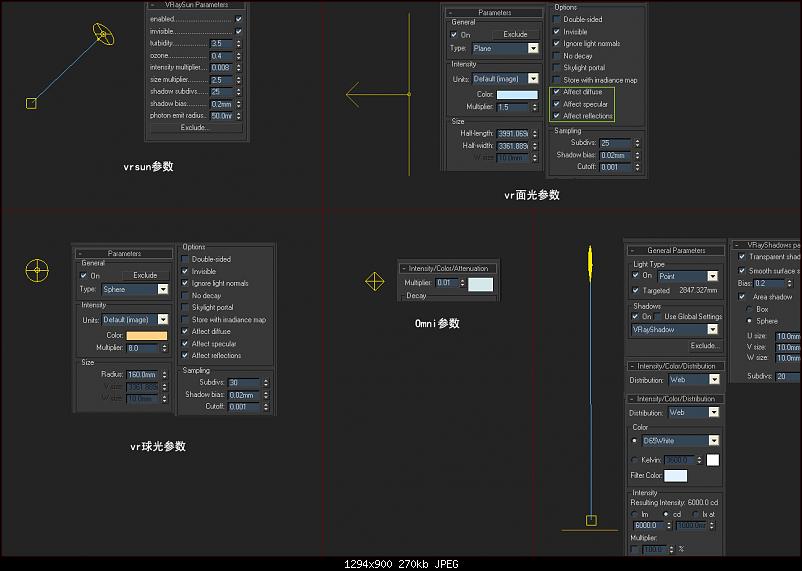Open the Filter Color swatch
This screenshot has width=802, height=571.
676,476
